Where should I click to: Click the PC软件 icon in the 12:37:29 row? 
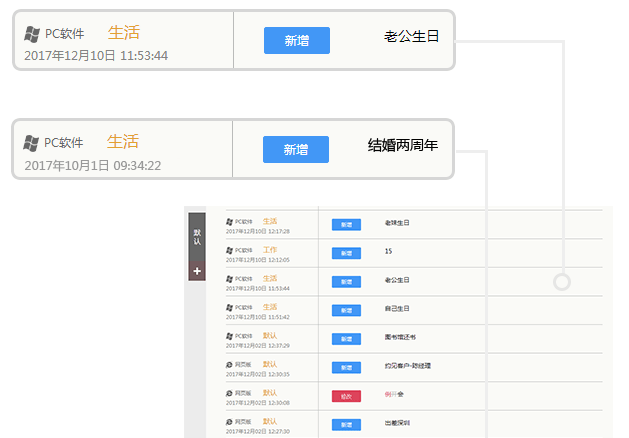pyautogui.click(x=229, y=336)
